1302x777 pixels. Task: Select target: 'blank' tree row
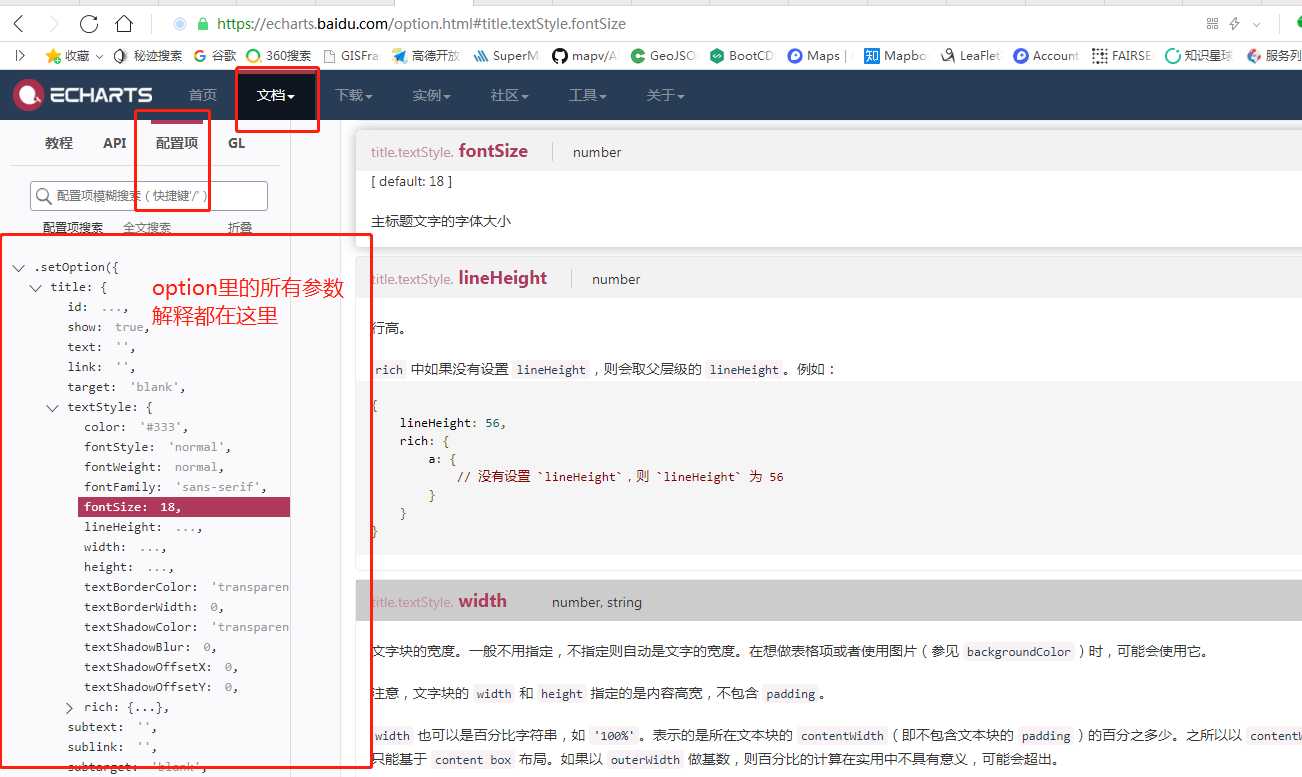(127, 387)
